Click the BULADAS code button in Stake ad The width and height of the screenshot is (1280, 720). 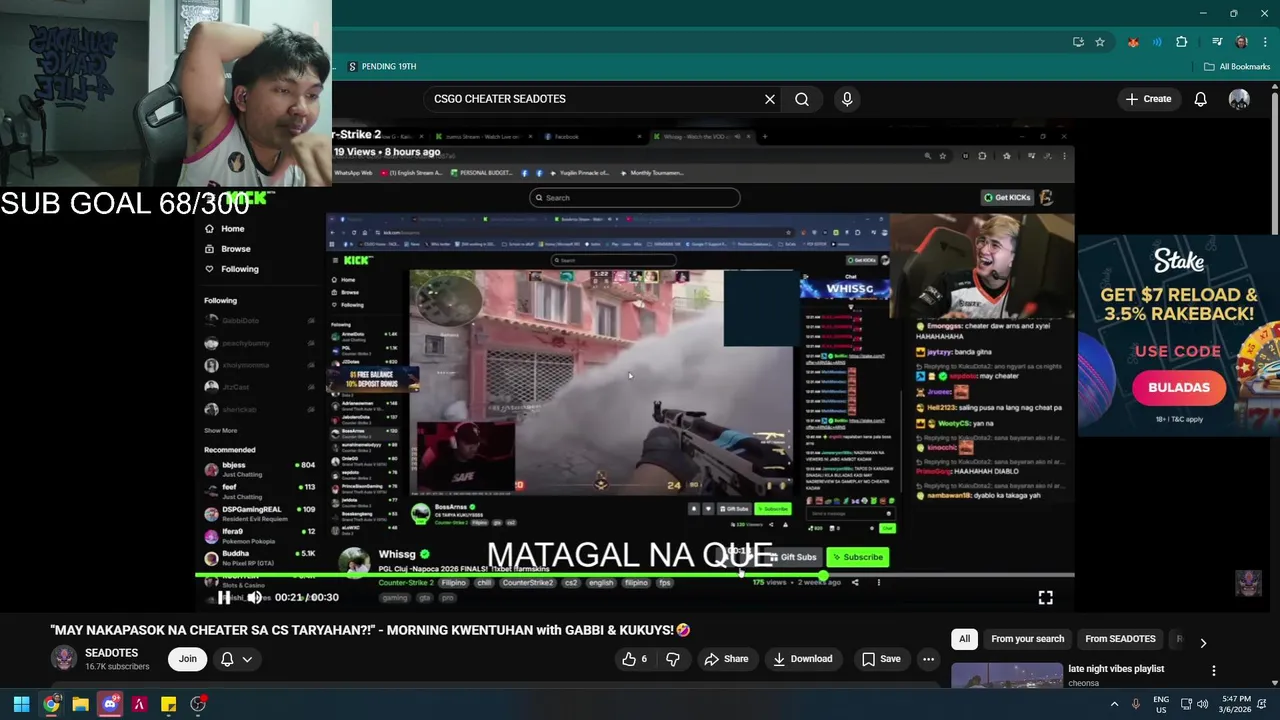(1179, 388)
